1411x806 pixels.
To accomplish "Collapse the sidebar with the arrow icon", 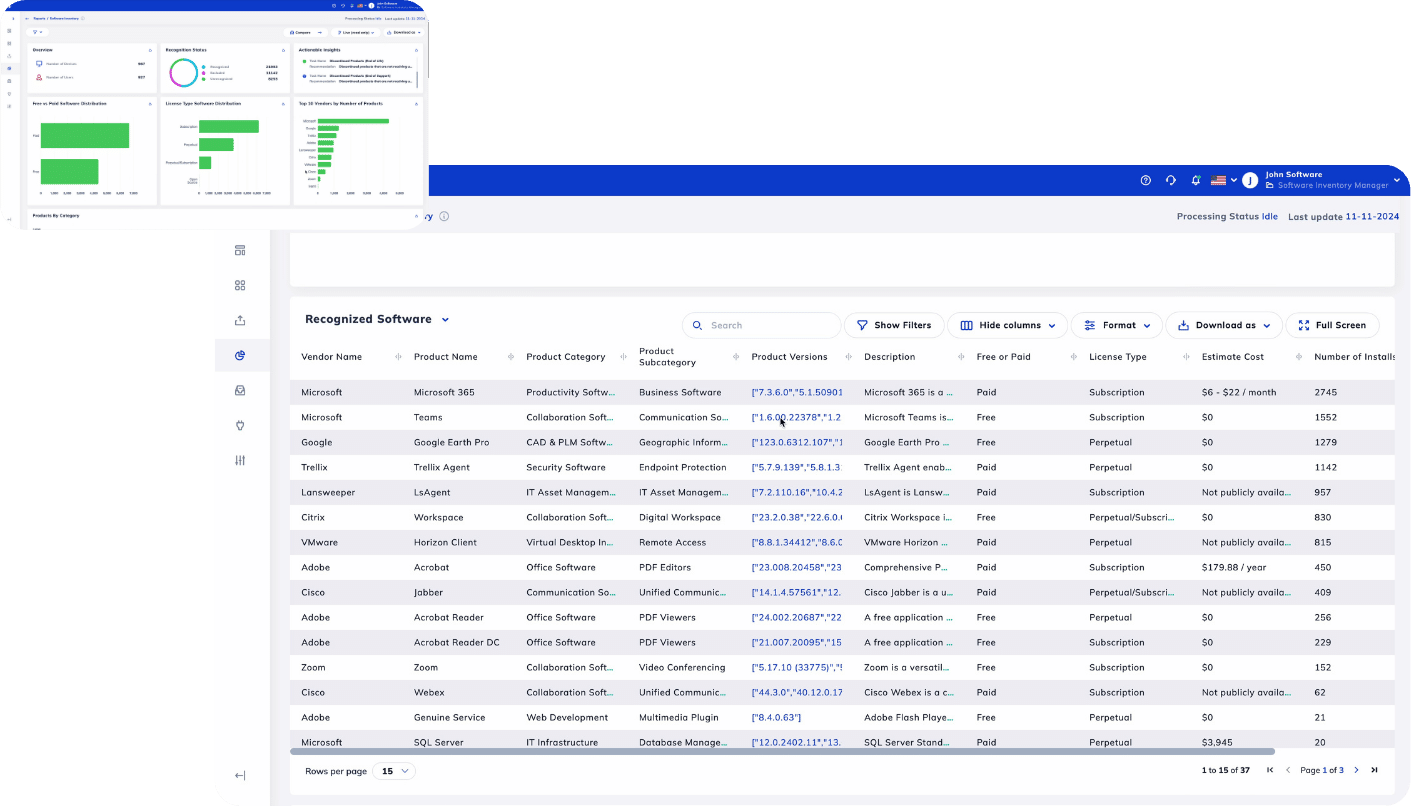I will click(240, 775).
